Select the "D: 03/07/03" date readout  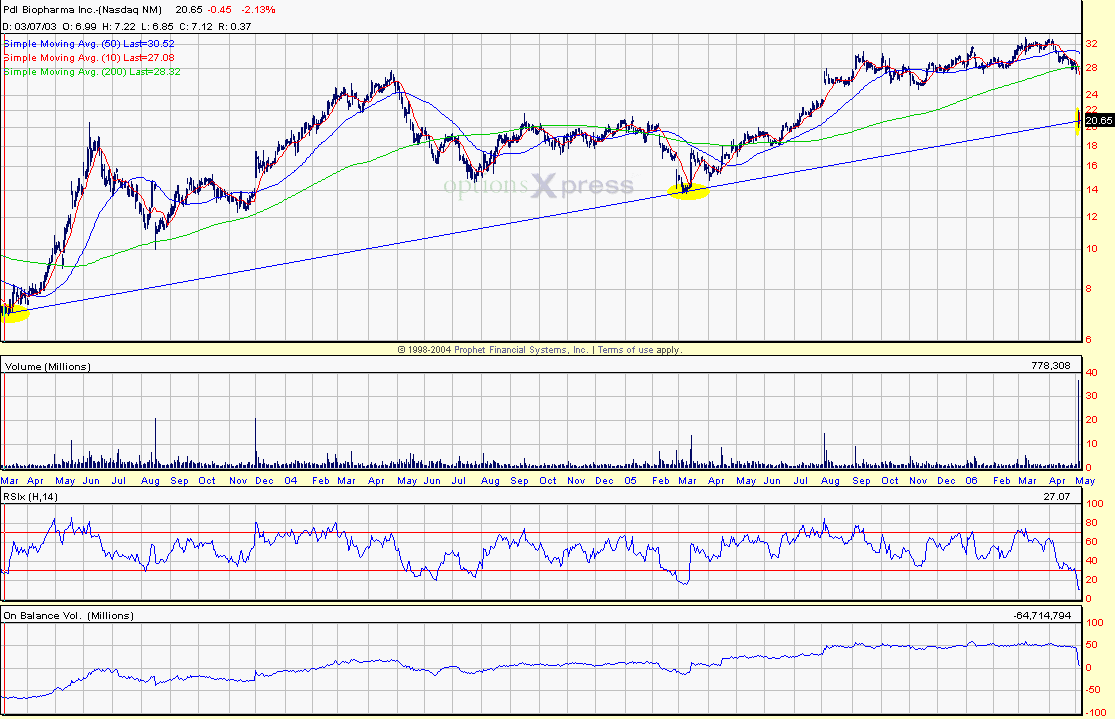coord(30,26)
